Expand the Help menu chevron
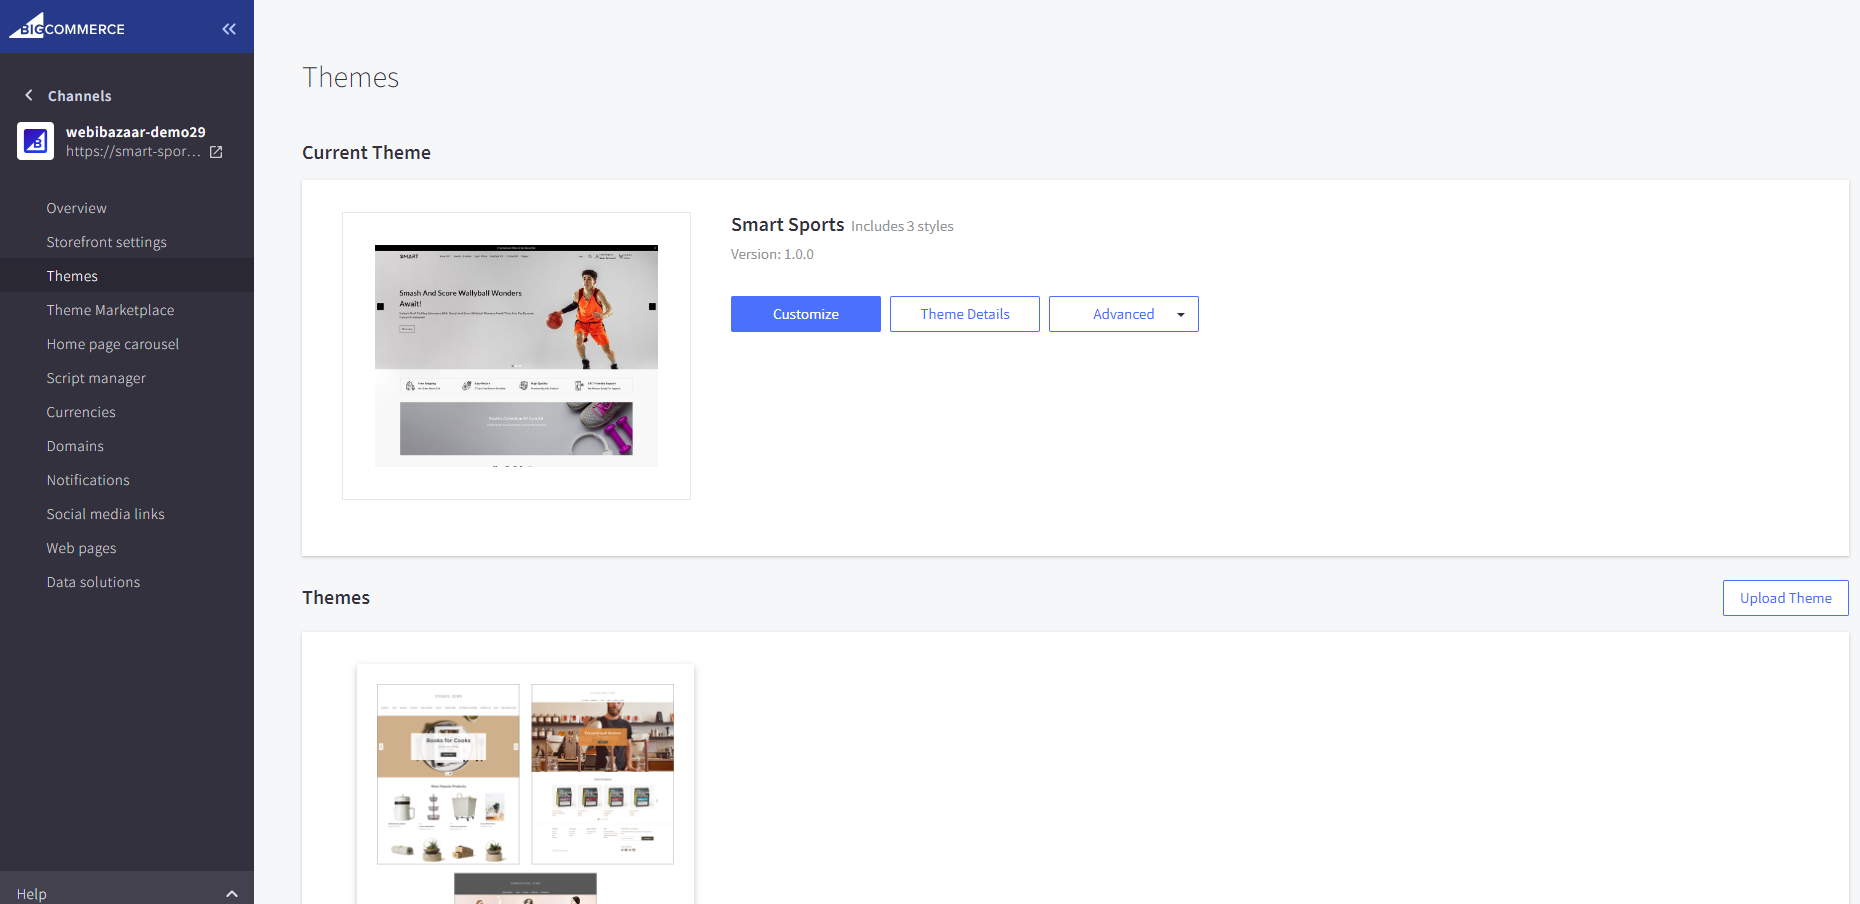The width and height of the screenshot is (1860, 904). pyautogui.click(x=232, y=893)
